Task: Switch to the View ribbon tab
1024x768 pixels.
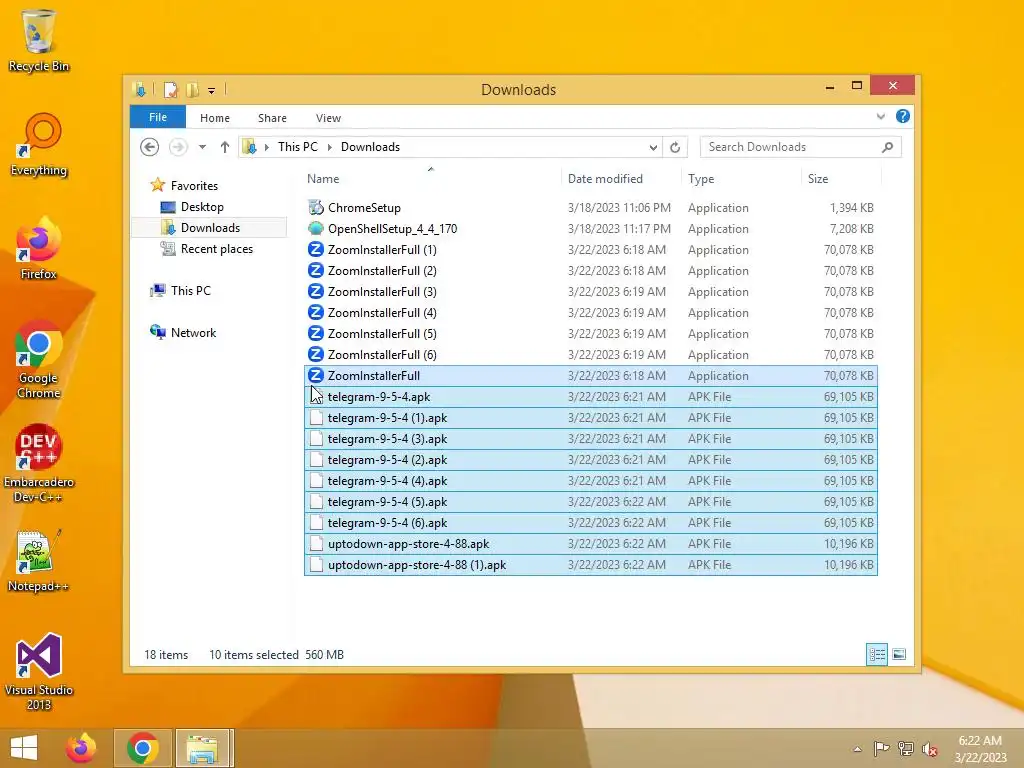Action: click(328, 118)
